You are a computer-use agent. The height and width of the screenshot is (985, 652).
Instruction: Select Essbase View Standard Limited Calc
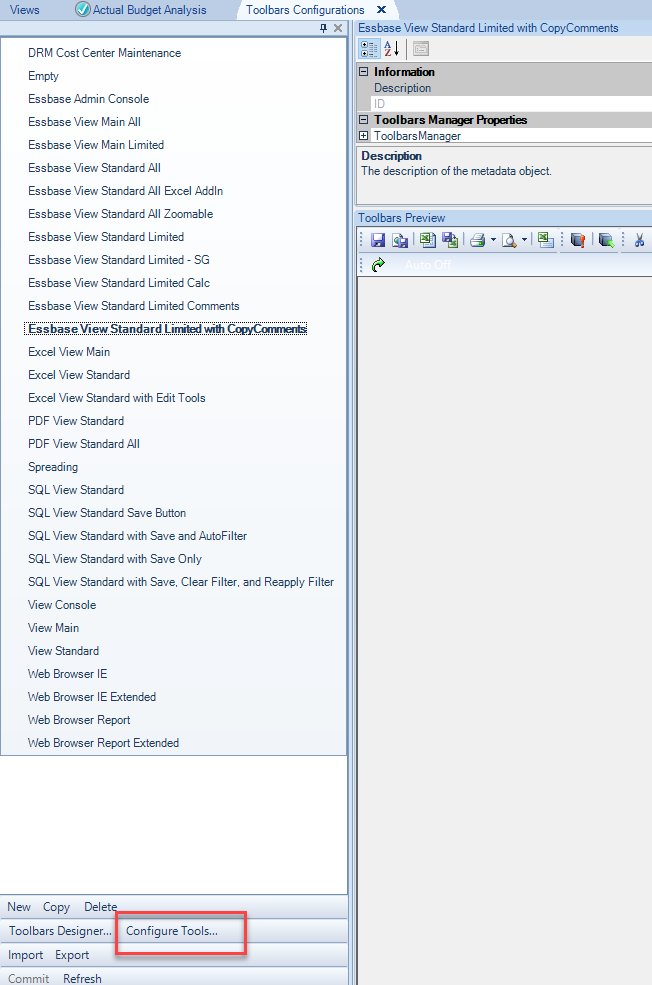coord(119,283)
